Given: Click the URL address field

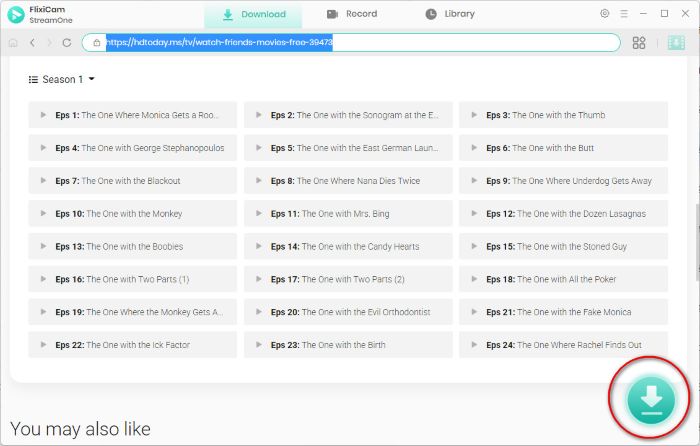Looking at the screenshot, I should tap(351, 43).
